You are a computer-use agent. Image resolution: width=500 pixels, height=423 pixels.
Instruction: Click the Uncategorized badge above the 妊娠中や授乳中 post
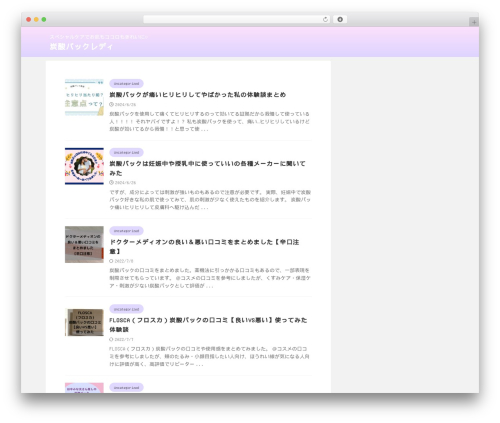126,152
